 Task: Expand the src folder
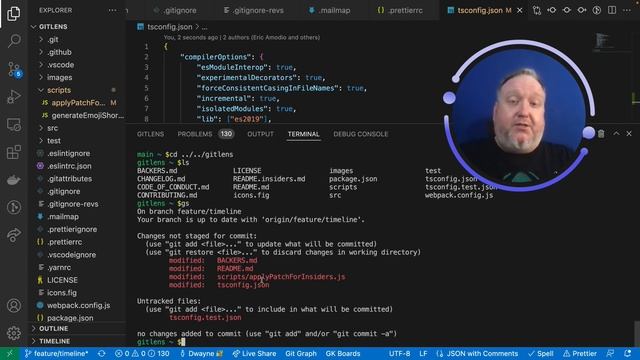(x=52, y=128)
